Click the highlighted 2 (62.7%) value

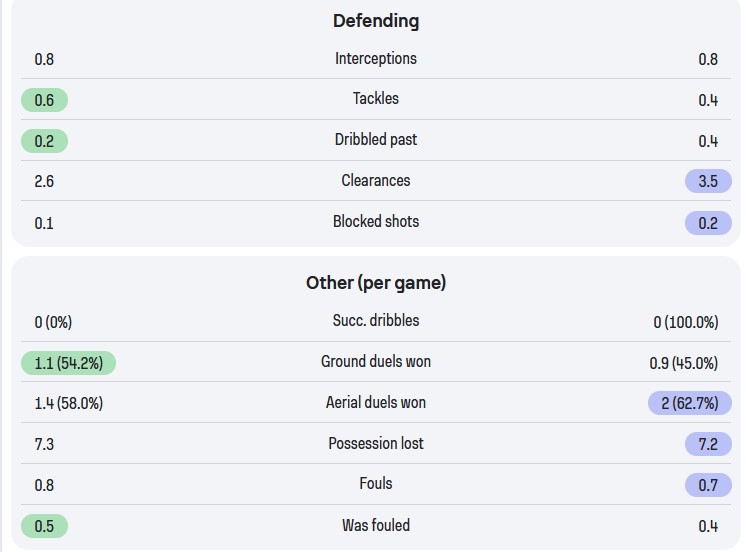pos(690,404)
